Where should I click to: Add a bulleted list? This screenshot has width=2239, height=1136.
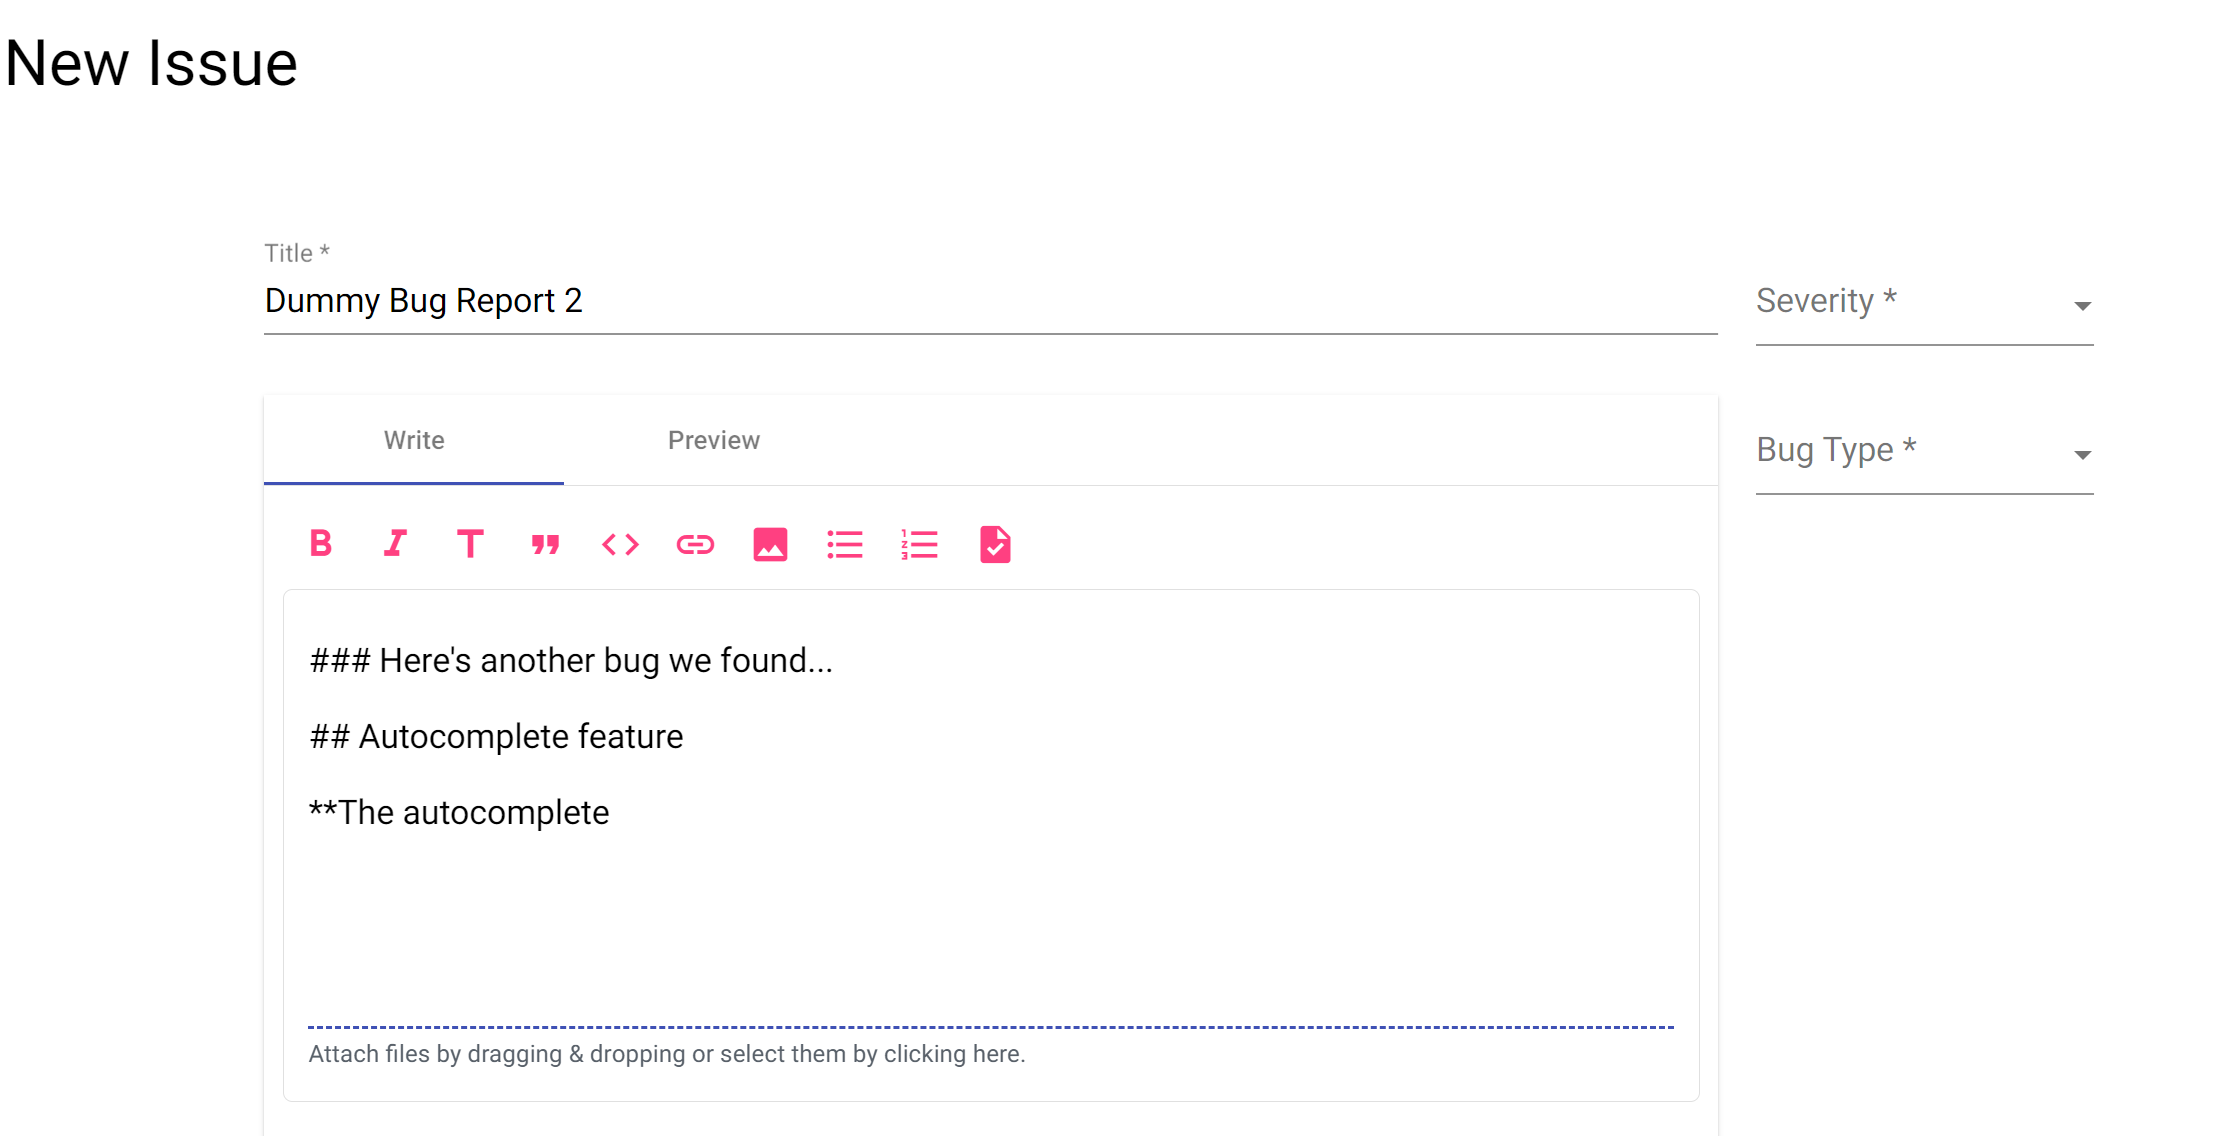click(845, 544)
